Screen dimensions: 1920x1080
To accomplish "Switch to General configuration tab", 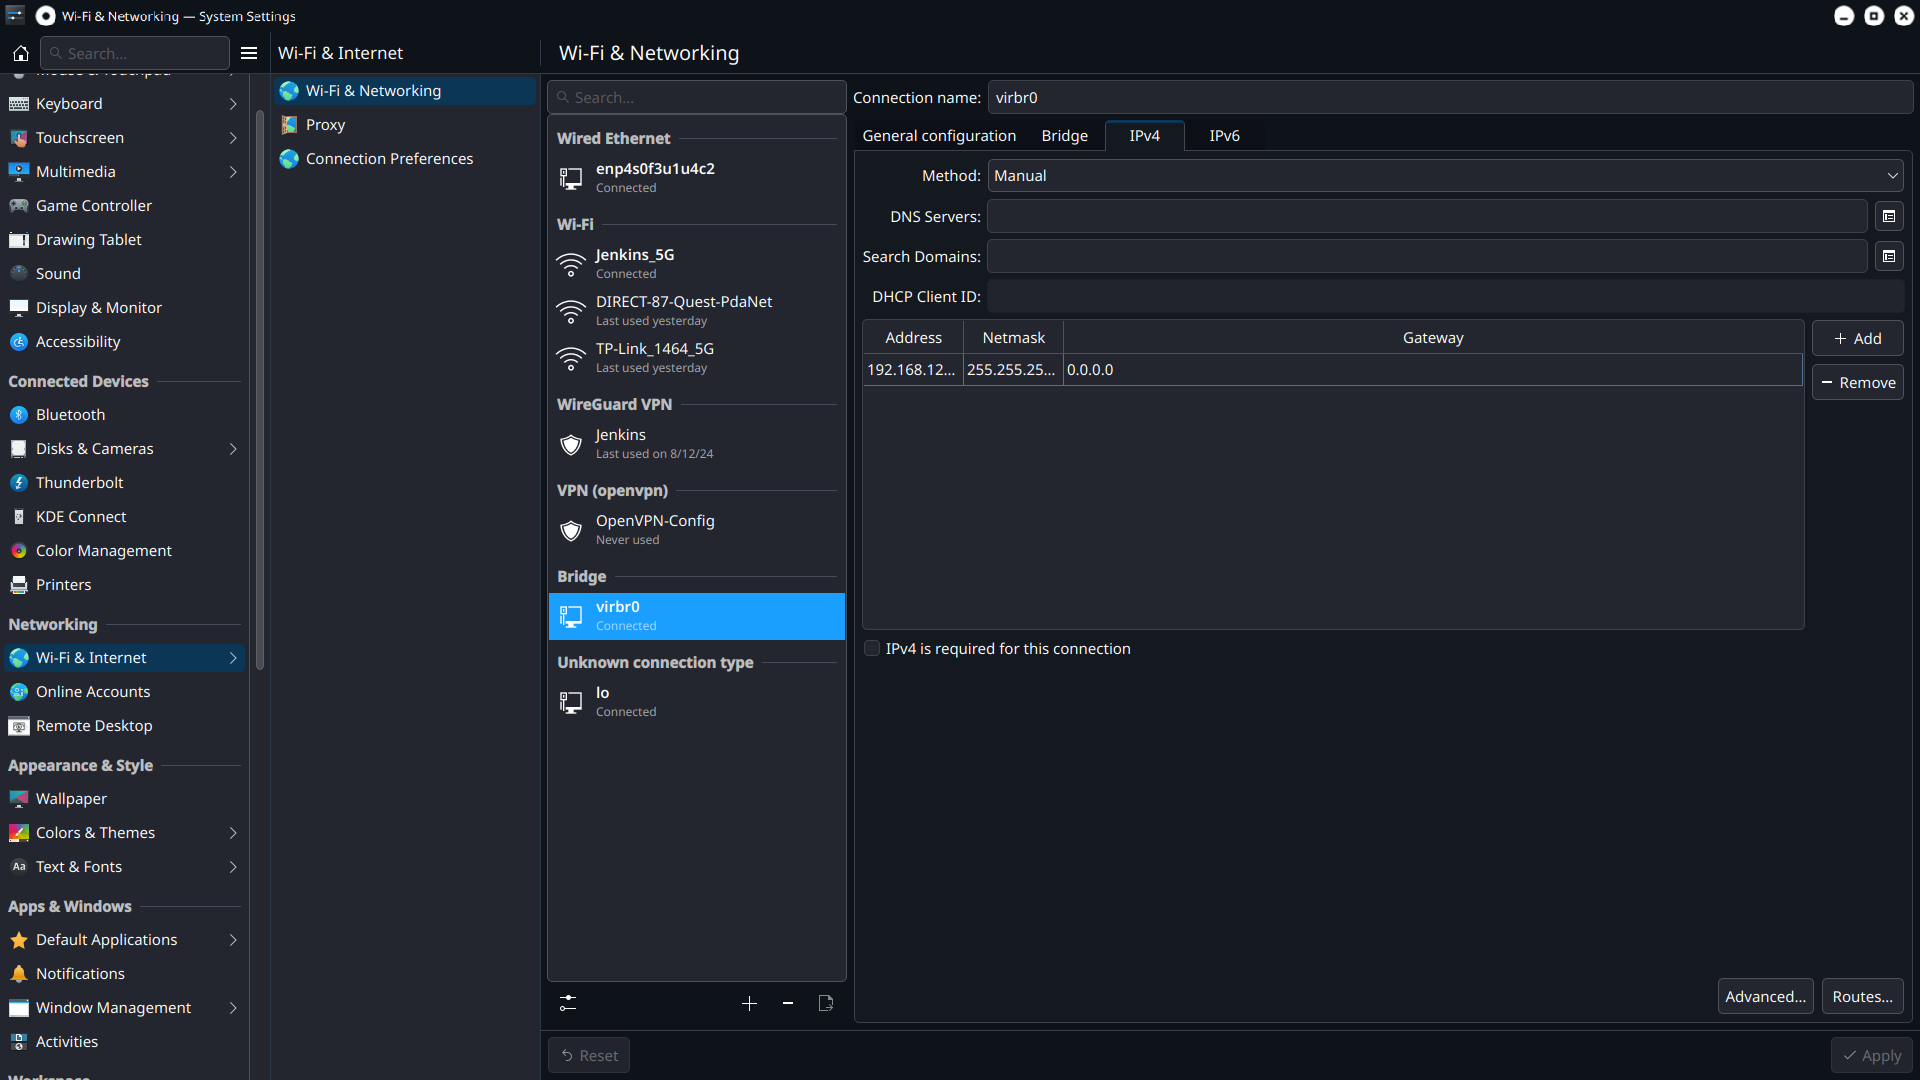I will coord(939,136).
